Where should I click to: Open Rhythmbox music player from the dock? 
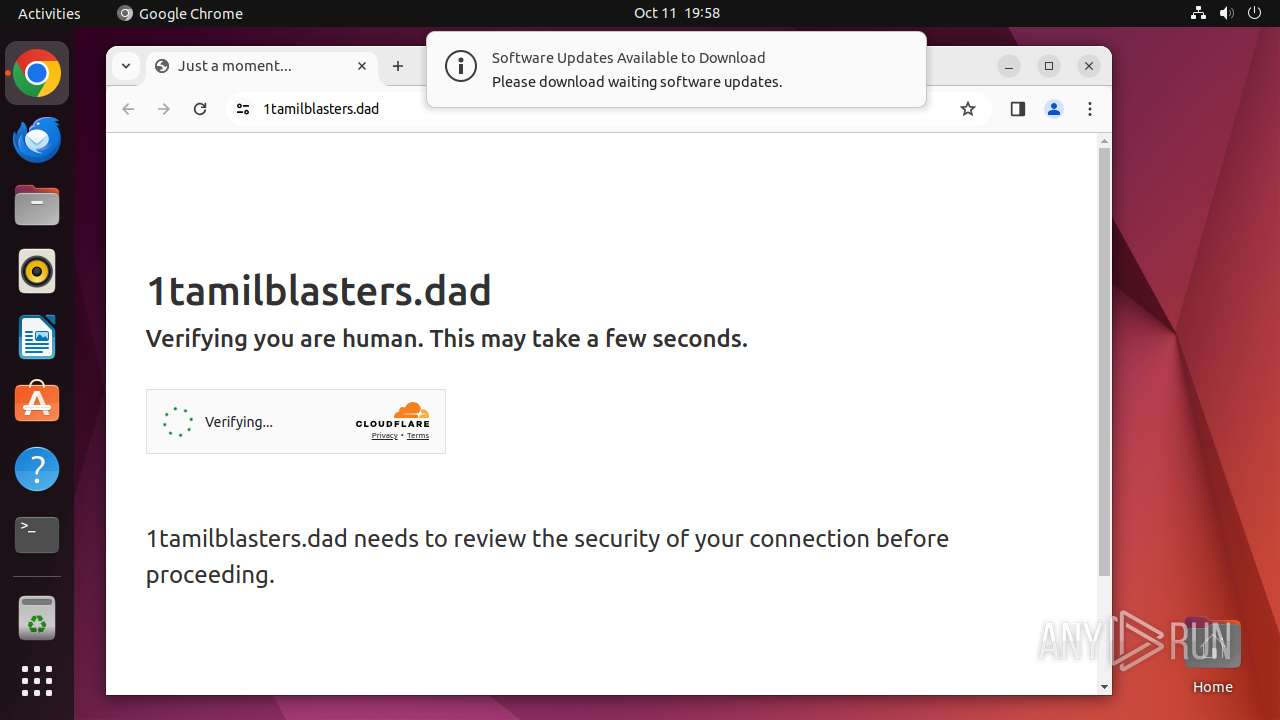(37, 271)
